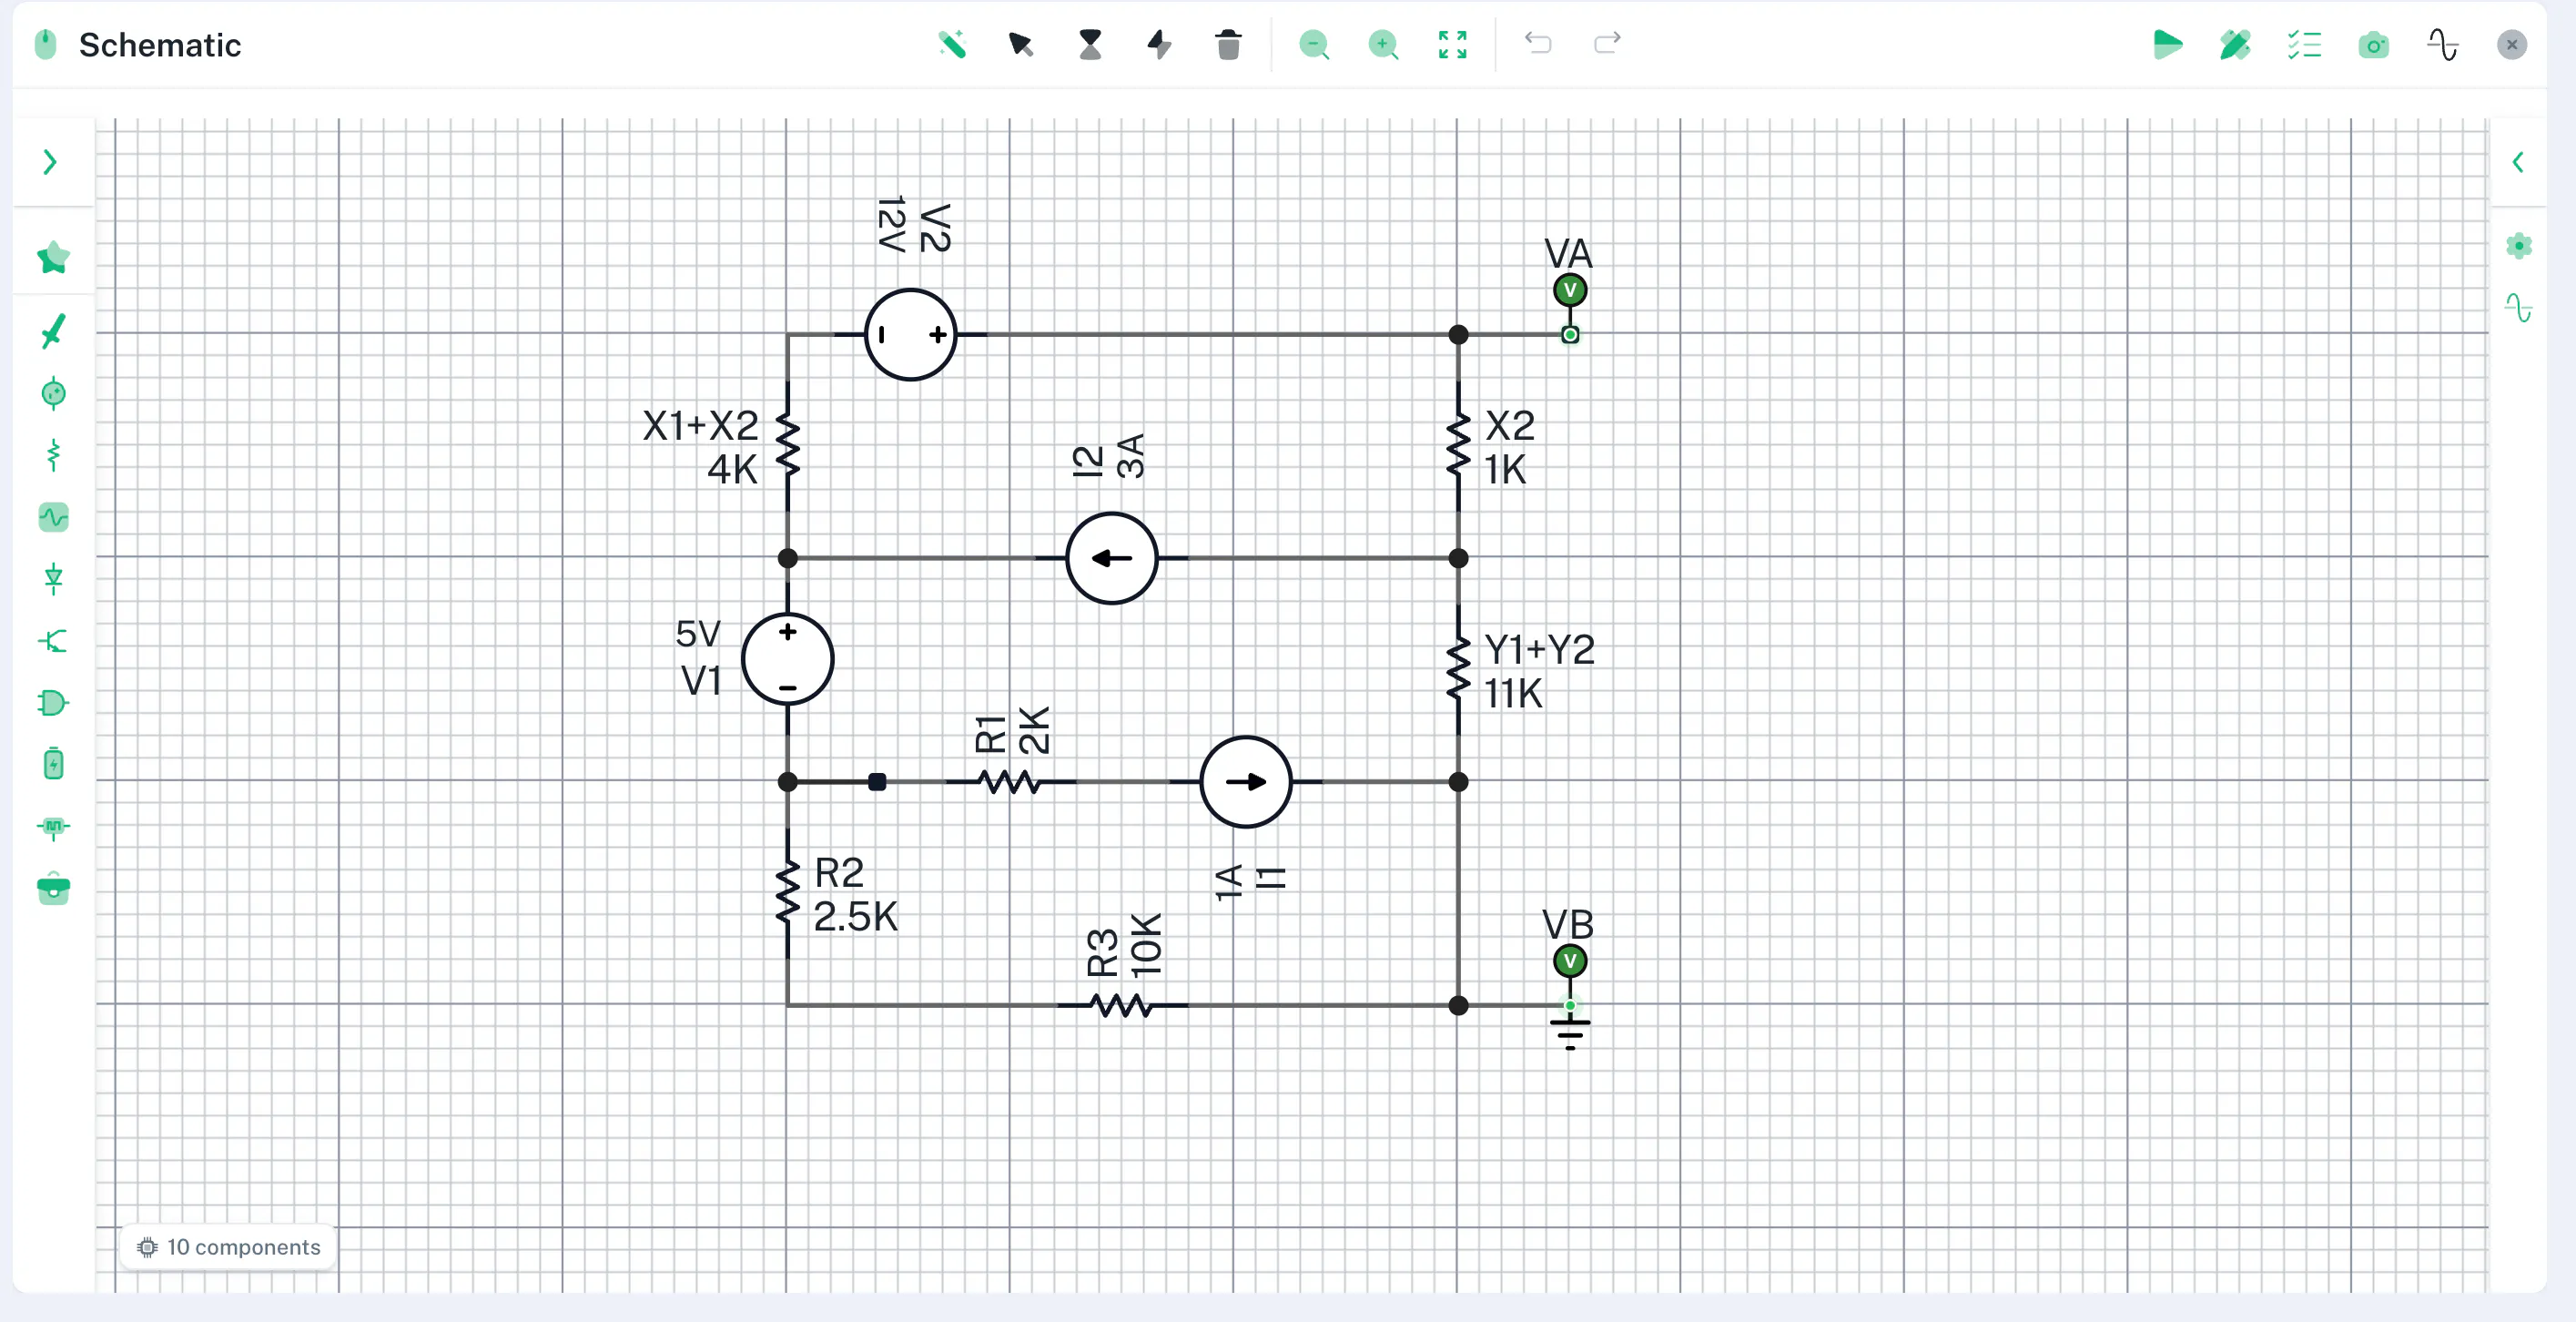
Task: Open the waveform viewer in top toolbar
Action: pyautogui.click(x=2442, y=45)
